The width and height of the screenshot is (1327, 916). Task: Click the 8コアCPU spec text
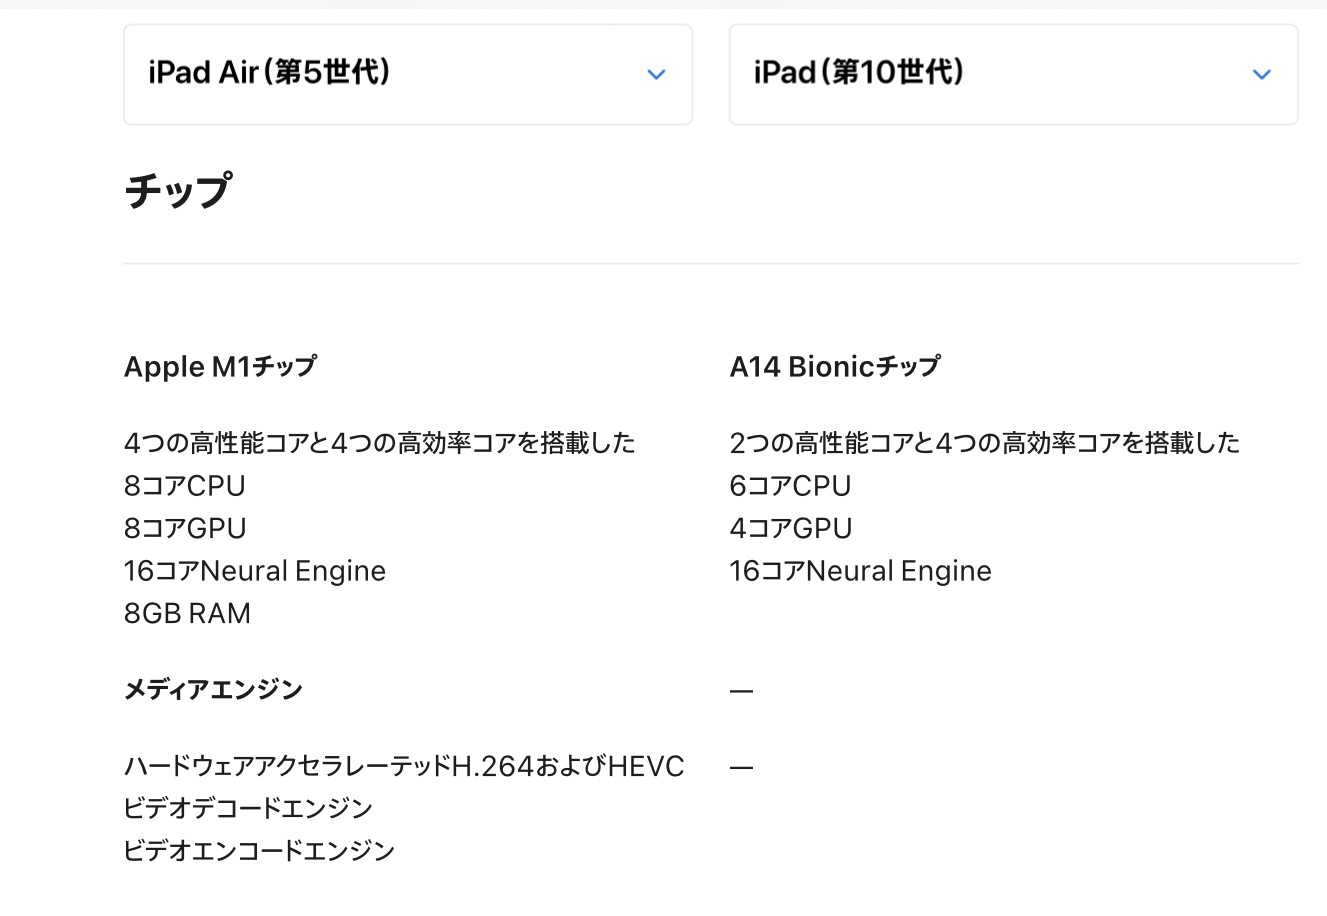[184, 485]
